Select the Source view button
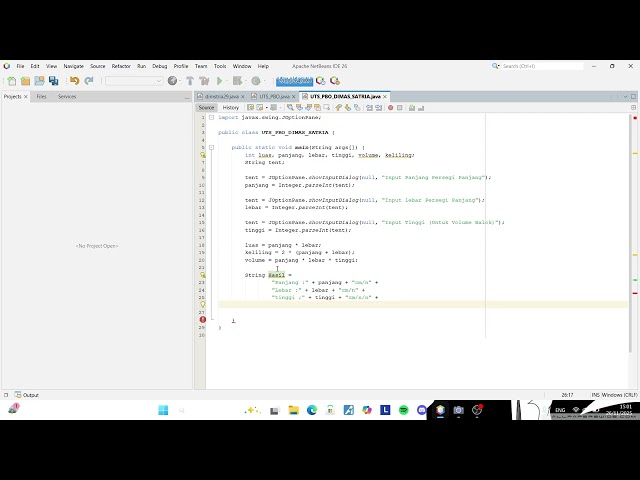 point(206,108)
